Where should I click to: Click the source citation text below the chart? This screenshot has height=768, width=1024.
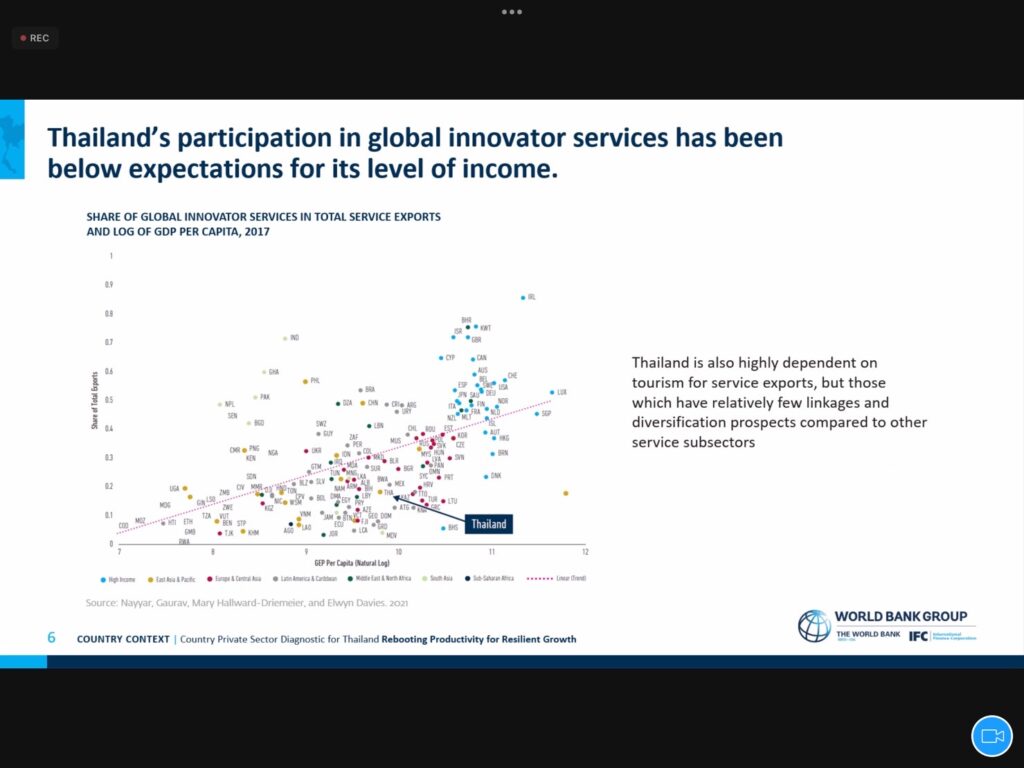pyautogui.click(x=247, y=603)
